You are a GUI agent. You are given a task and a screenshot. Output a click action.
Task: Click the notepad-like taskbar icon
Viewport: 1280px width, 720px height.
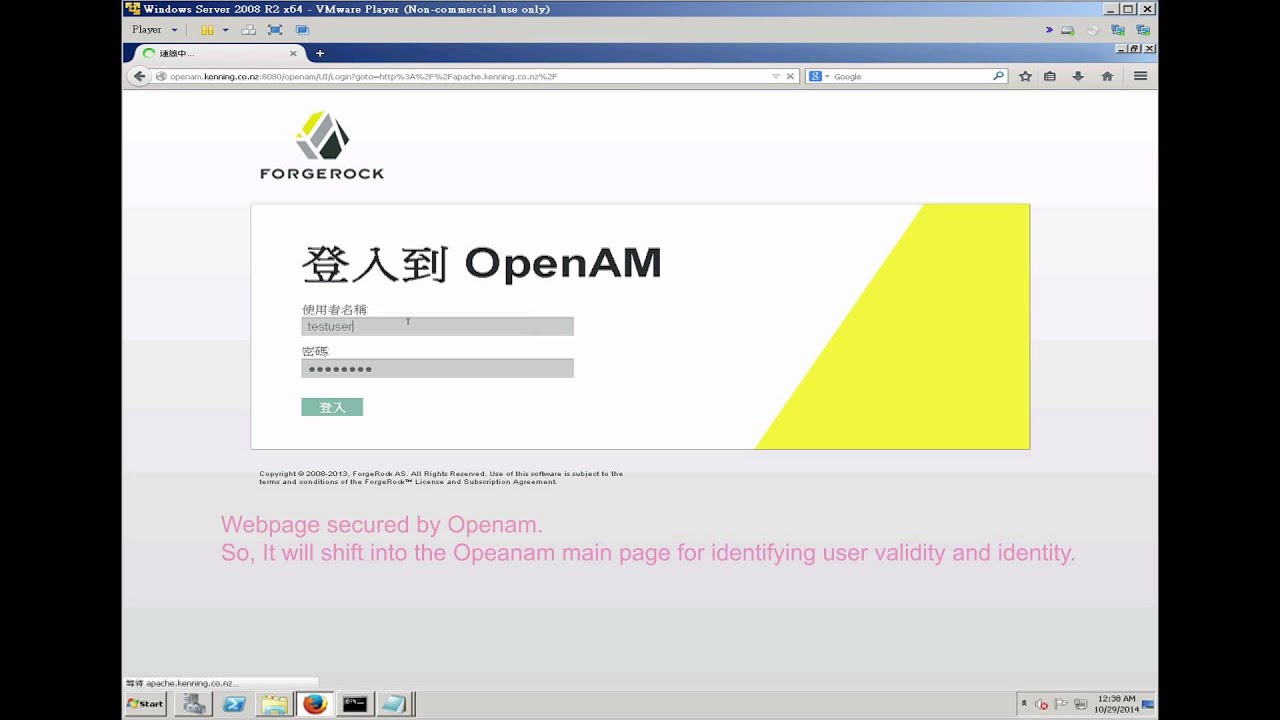coord(394,704)
